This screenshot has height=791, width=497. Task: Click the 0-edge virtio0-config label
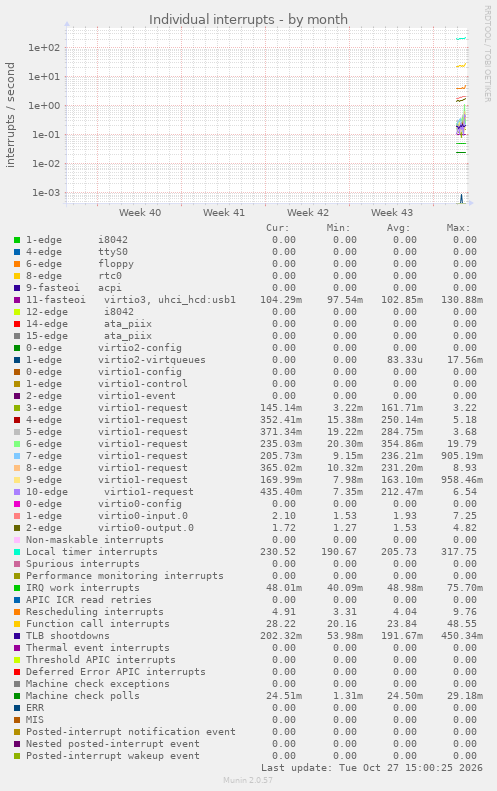point(104,504)
